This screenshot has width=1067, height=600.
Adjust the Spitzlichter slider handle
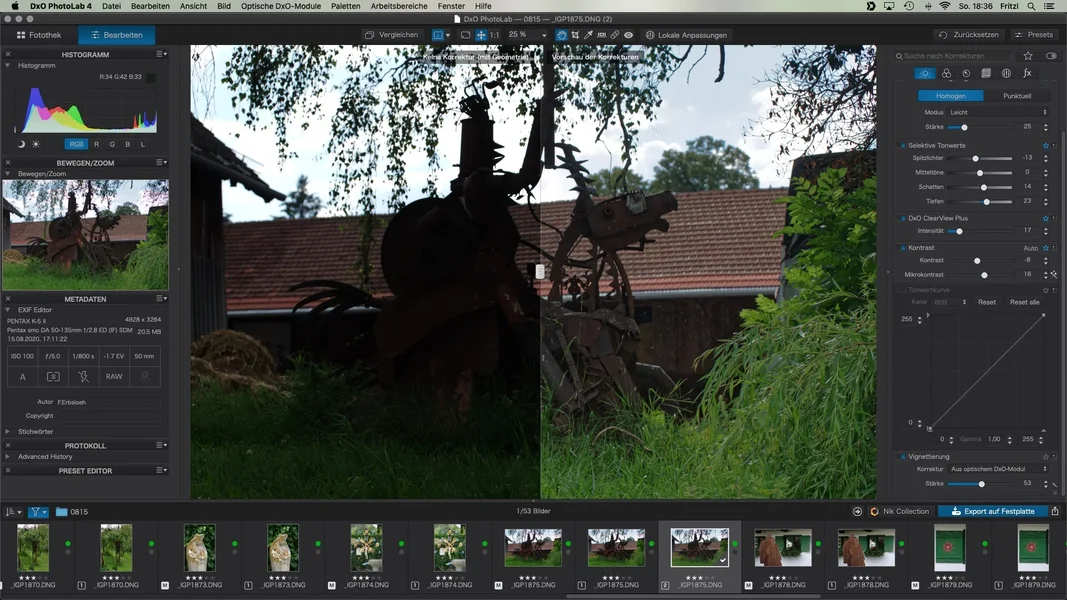point(975,159)
